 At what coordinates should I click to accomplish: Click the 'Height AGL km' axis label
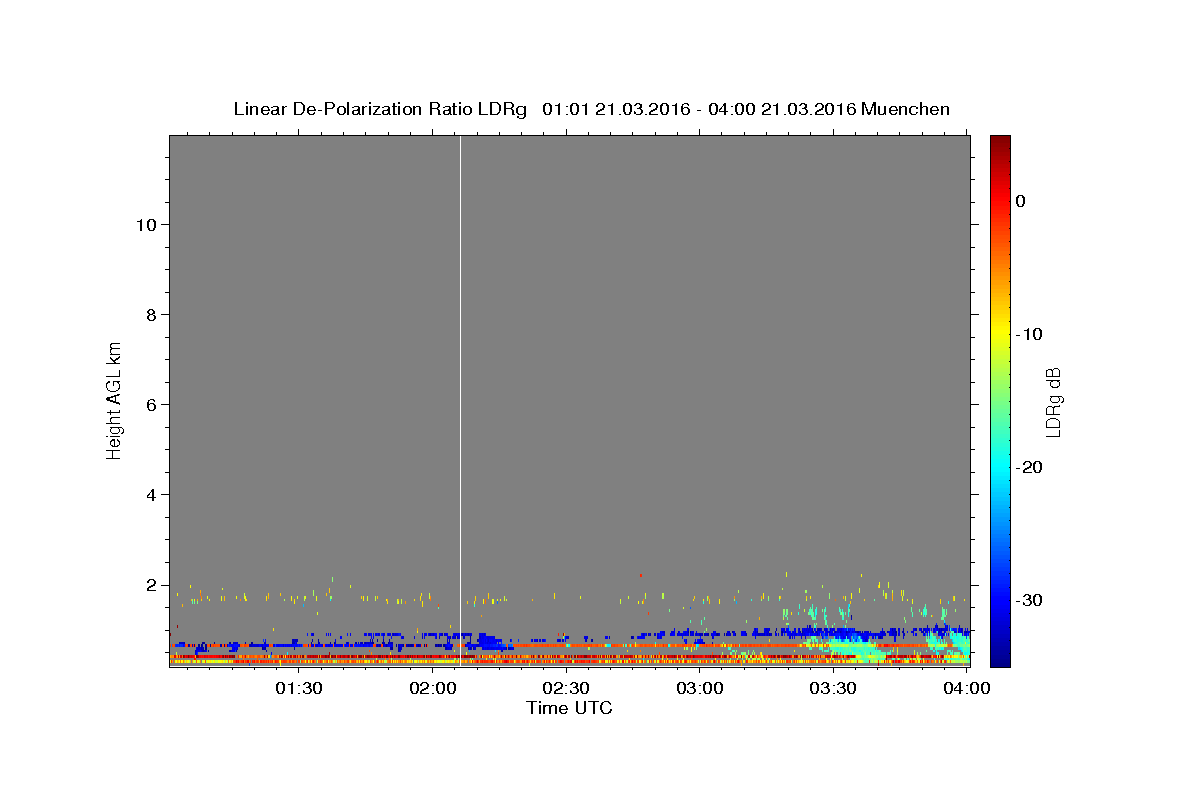114,399
